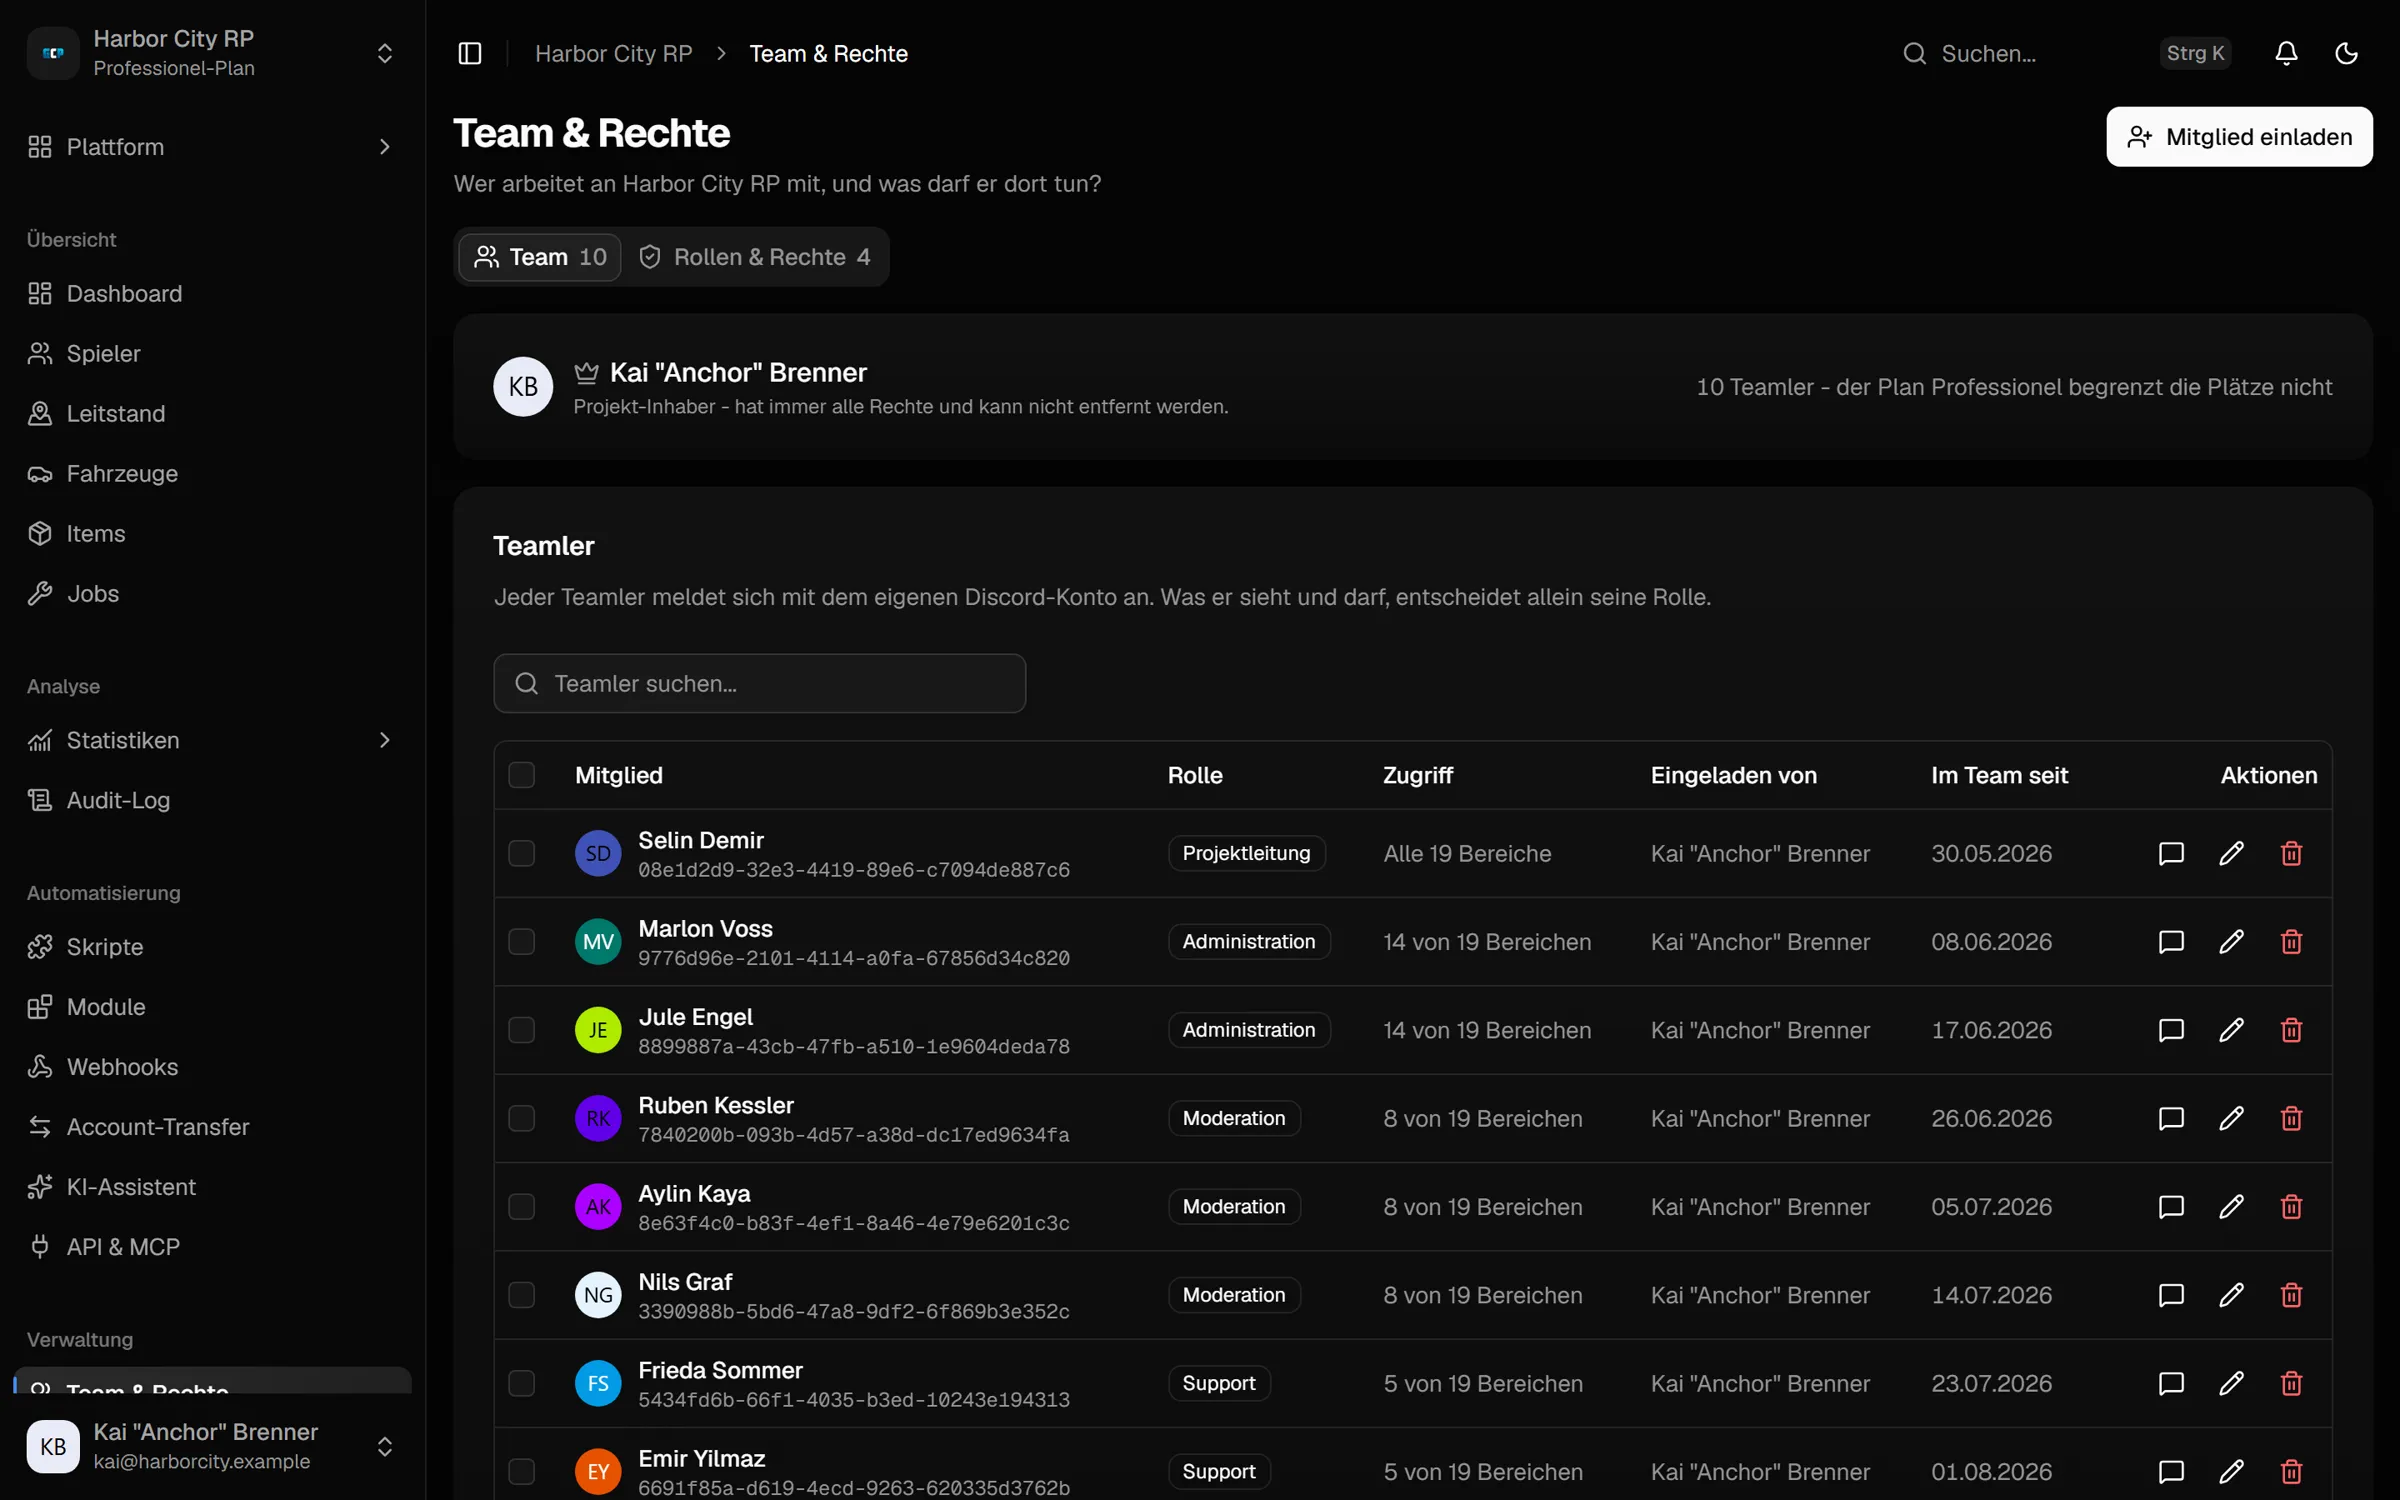The width and height of the screenshot is (2400, 1500).
Task: Open Webhooks in the sidebar
Action: coord(212,1066)
